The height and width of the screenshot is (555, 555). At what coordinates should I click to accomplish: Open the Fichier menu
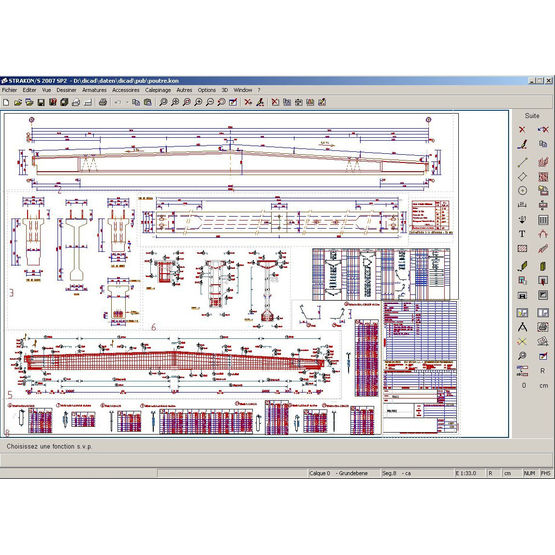pos(10,90)
